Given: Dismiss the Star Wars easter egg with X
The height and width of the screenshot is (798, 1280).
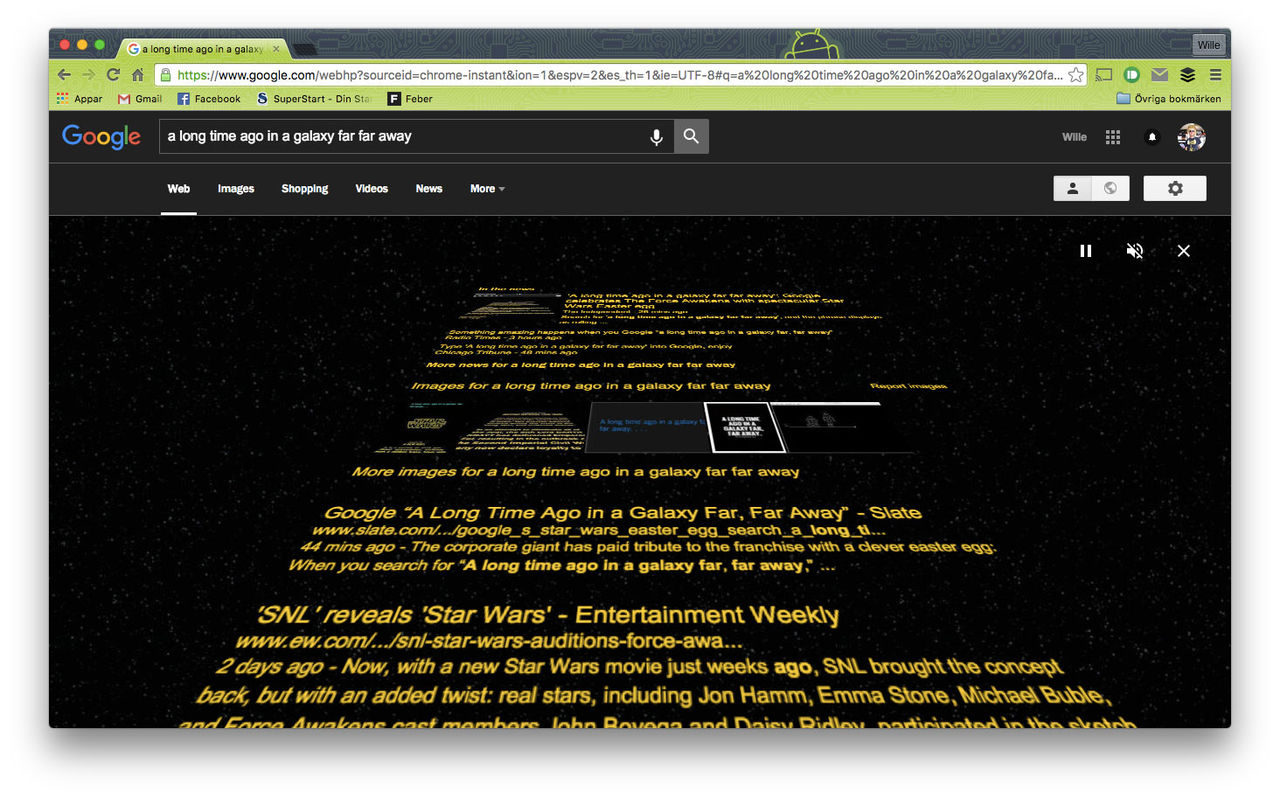Looking at the screenshot, I should (1184, 250).
